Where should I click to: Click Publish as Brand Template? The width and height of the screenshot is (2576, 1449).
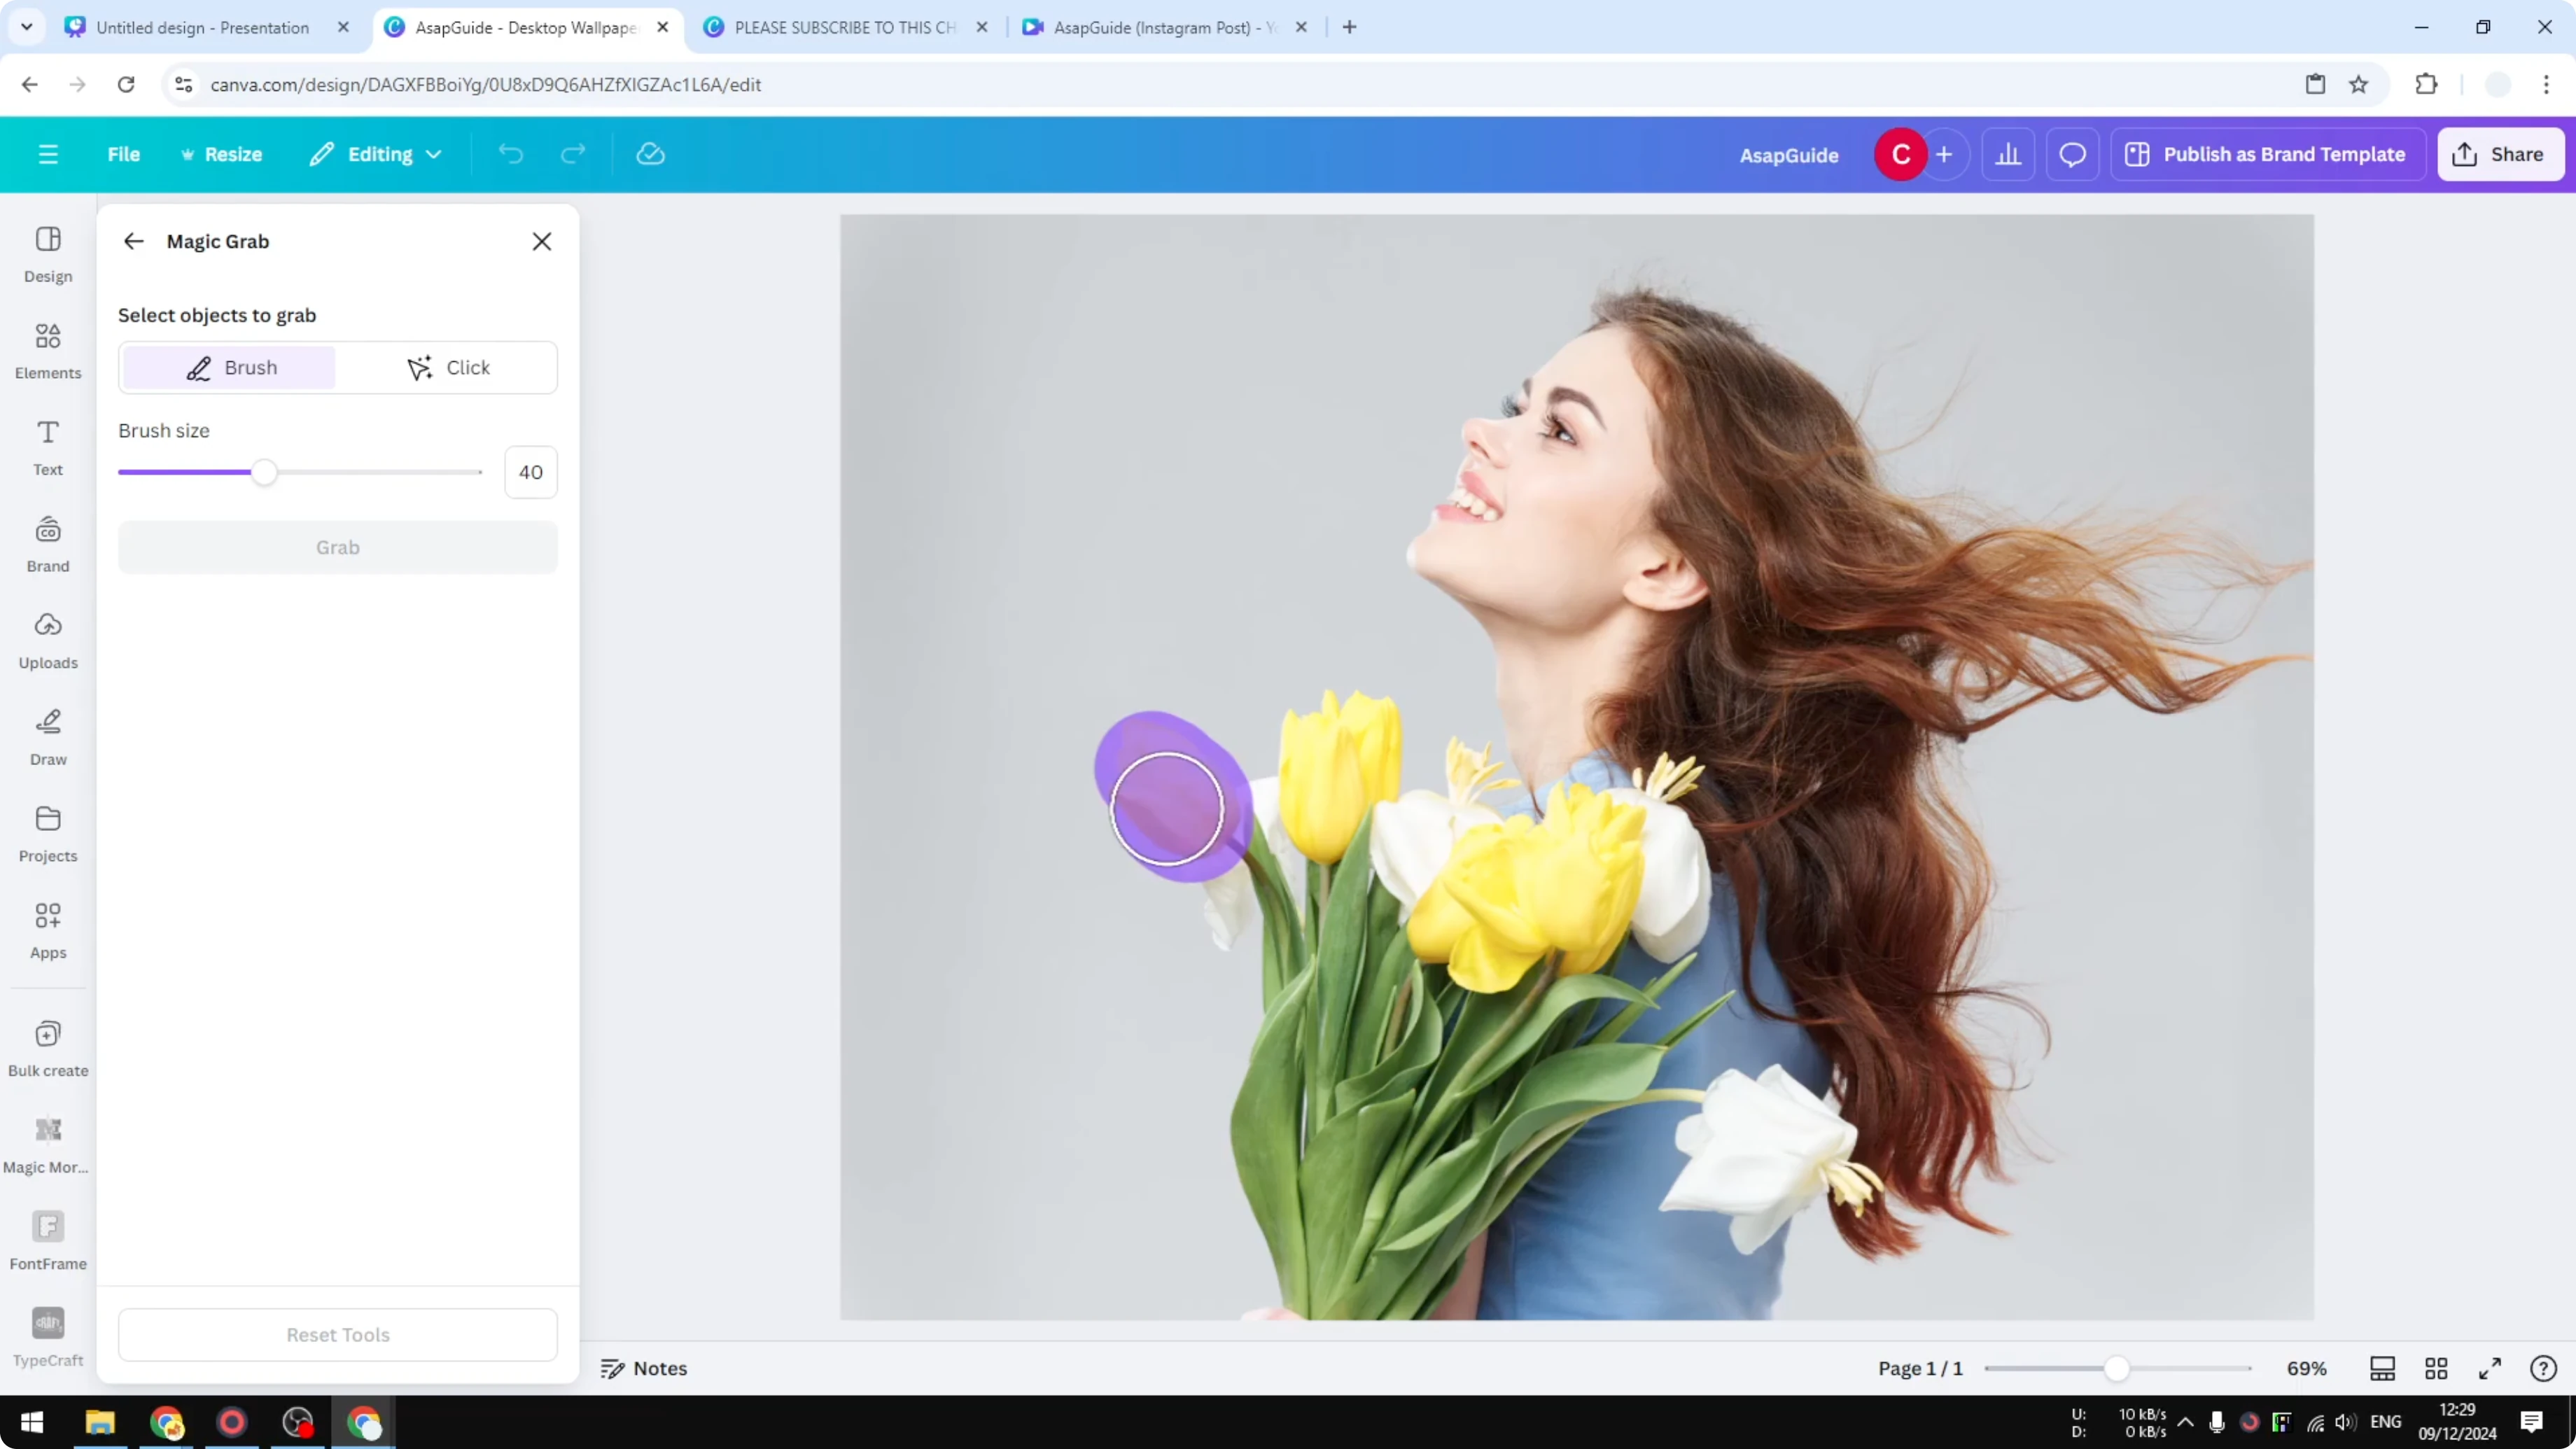2267,153
